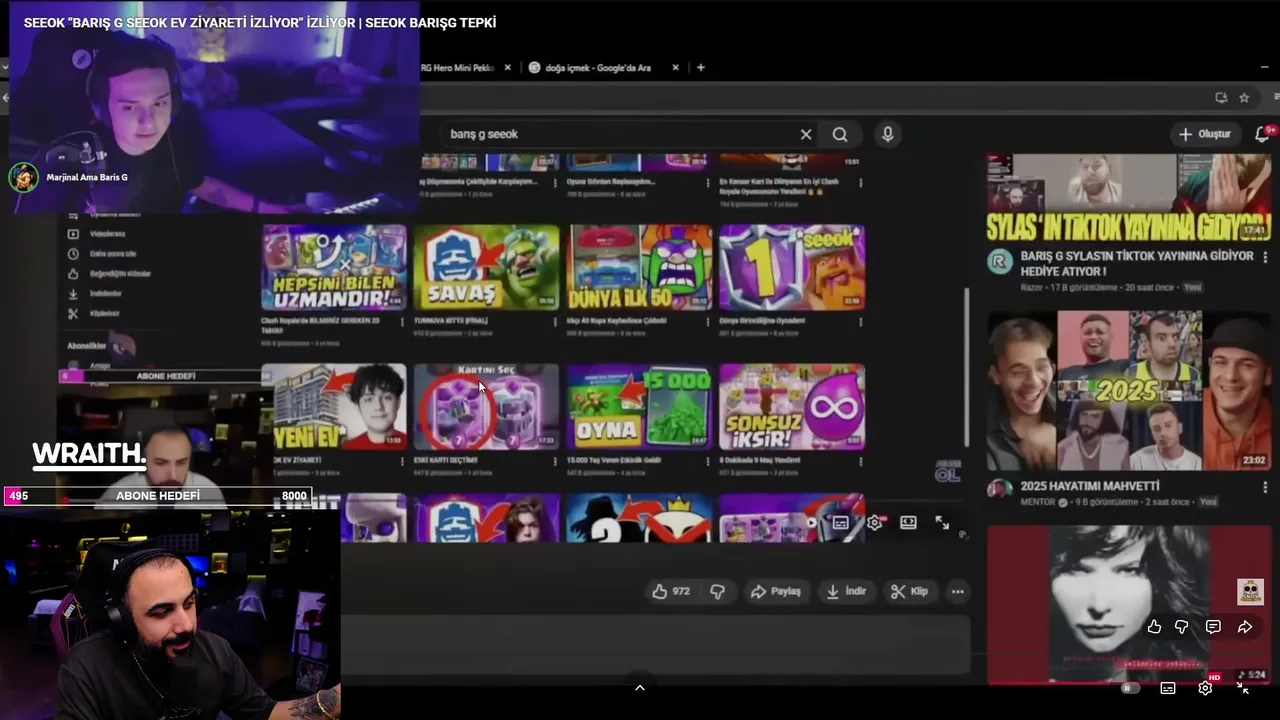Open the main player settings gear
The width and height of the screenshot is (1280, 720).
pyautogui.click(x=1205, y=688)
